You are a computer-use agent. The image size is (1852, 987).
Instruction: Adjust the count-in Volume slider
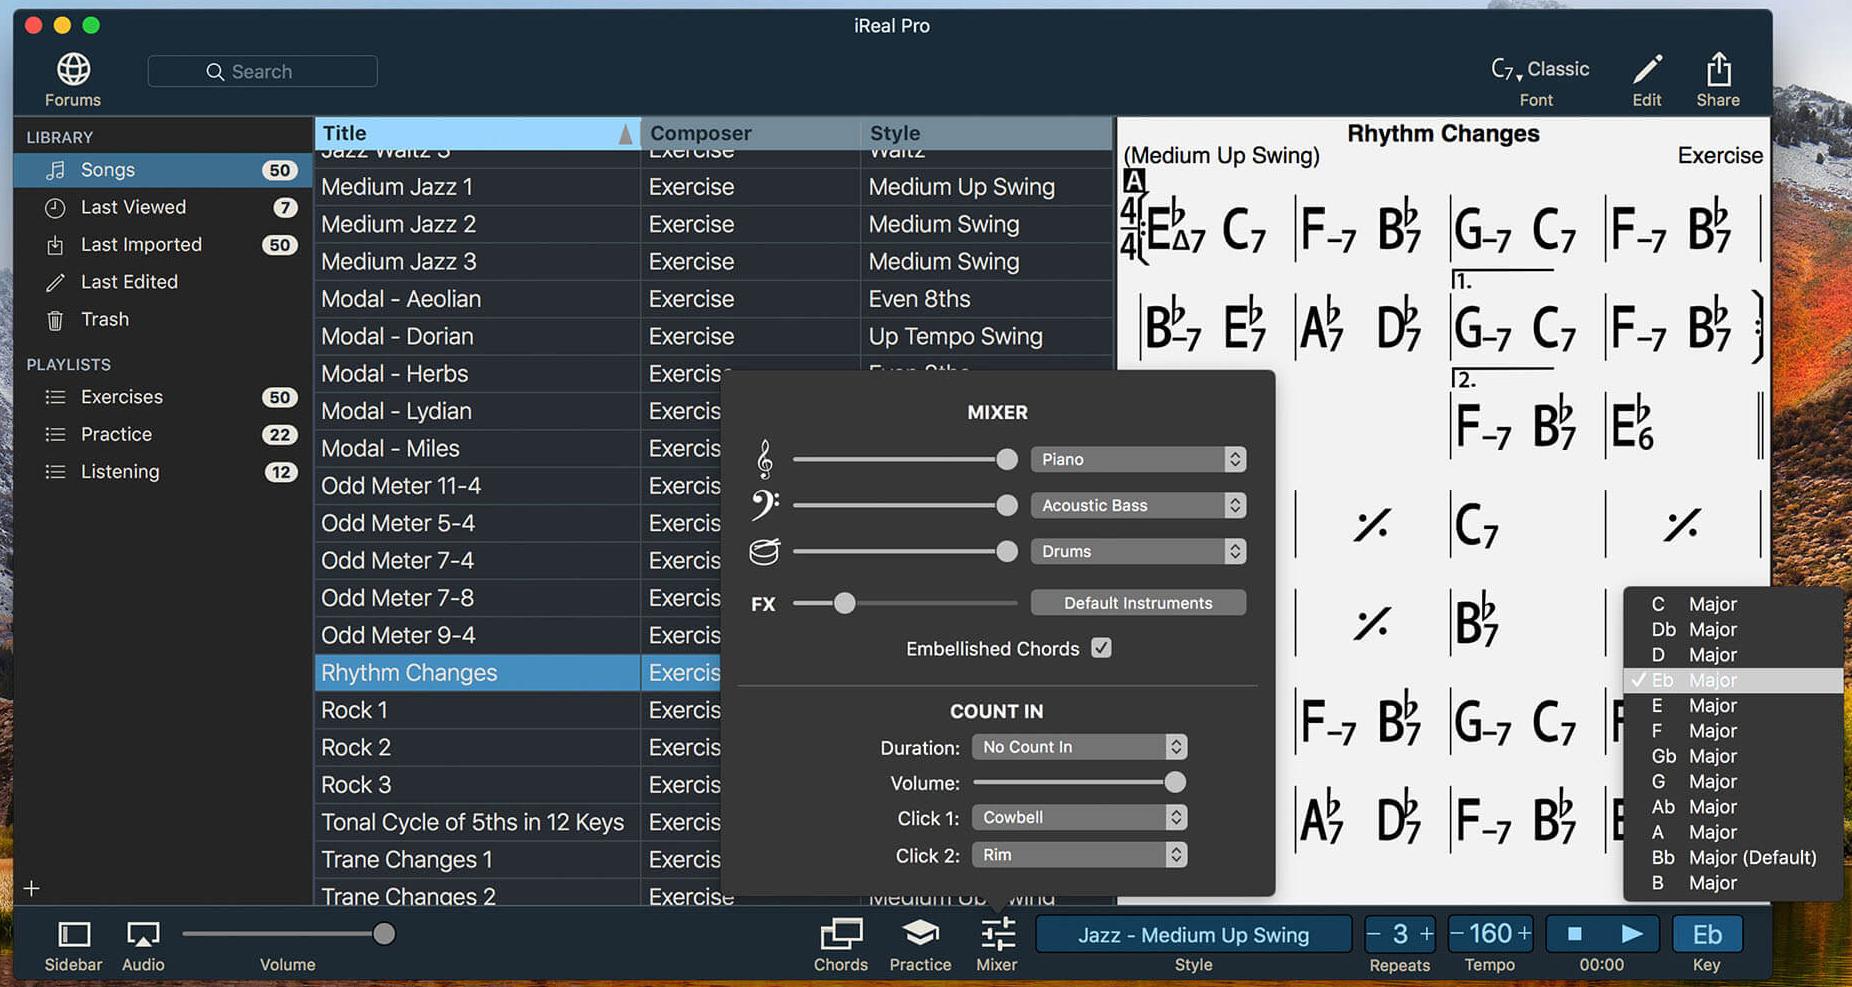click(x=1175, y=782)
